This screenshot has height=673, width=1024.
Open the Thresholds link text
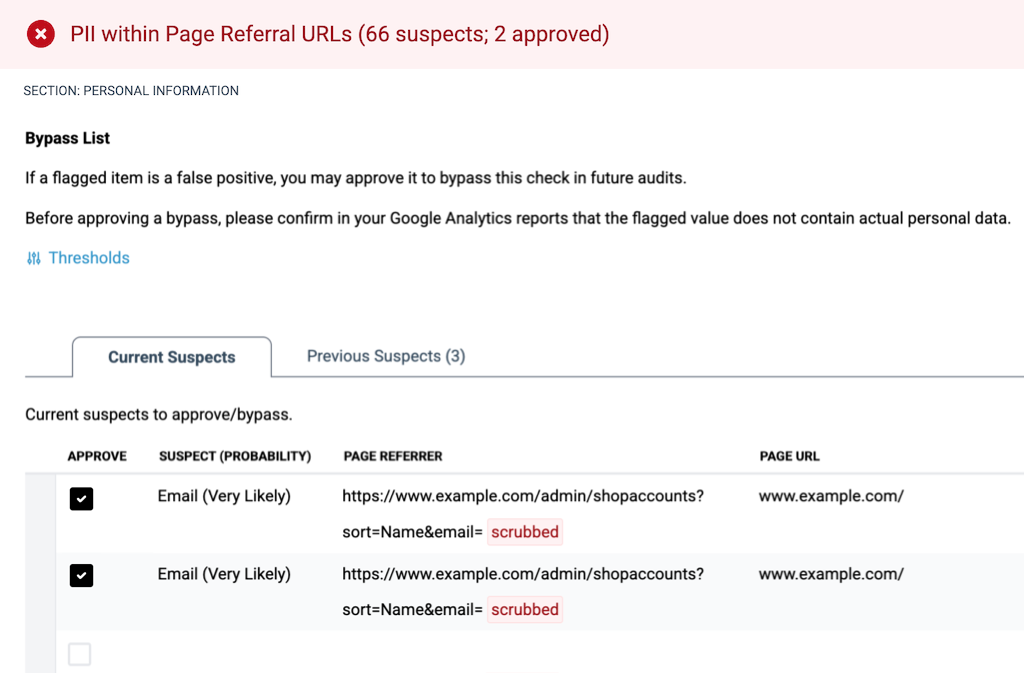coord(89,258)
